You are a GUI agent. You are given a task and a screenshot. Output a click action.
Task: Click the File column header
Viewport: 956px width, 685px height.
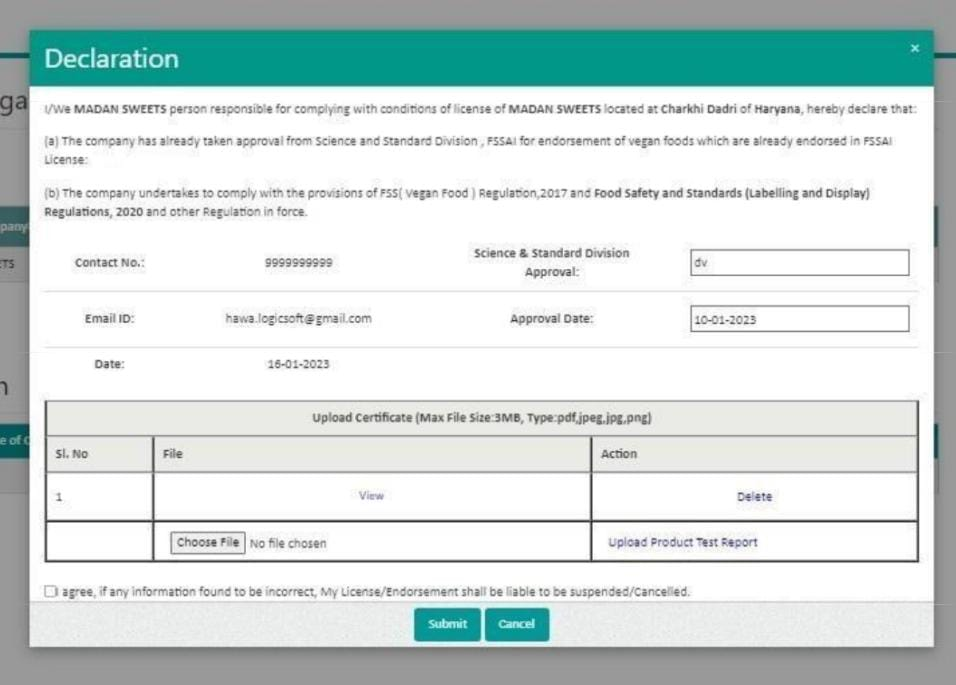coord(173,454)
